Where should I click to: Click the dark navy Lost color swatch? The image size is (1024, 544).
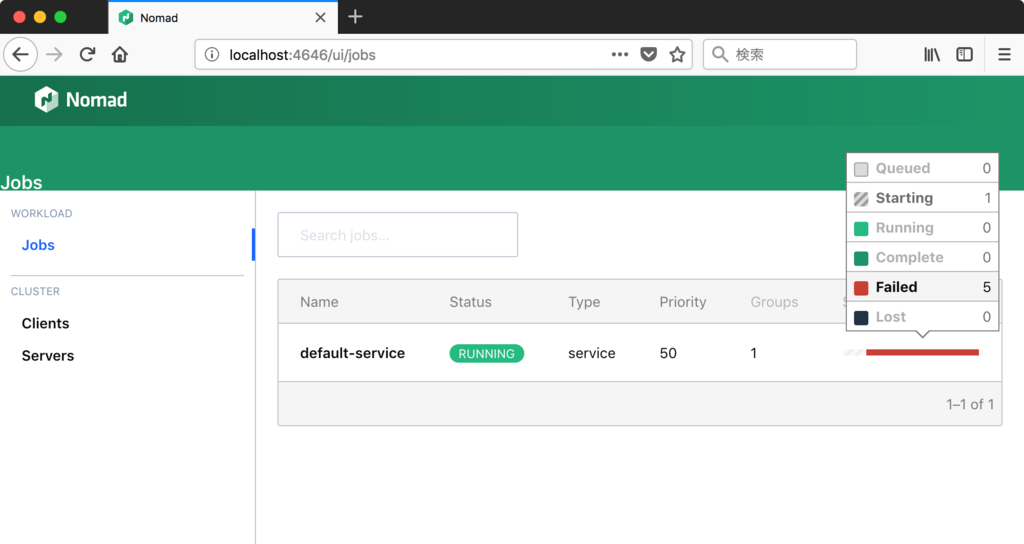coord(861,318)
